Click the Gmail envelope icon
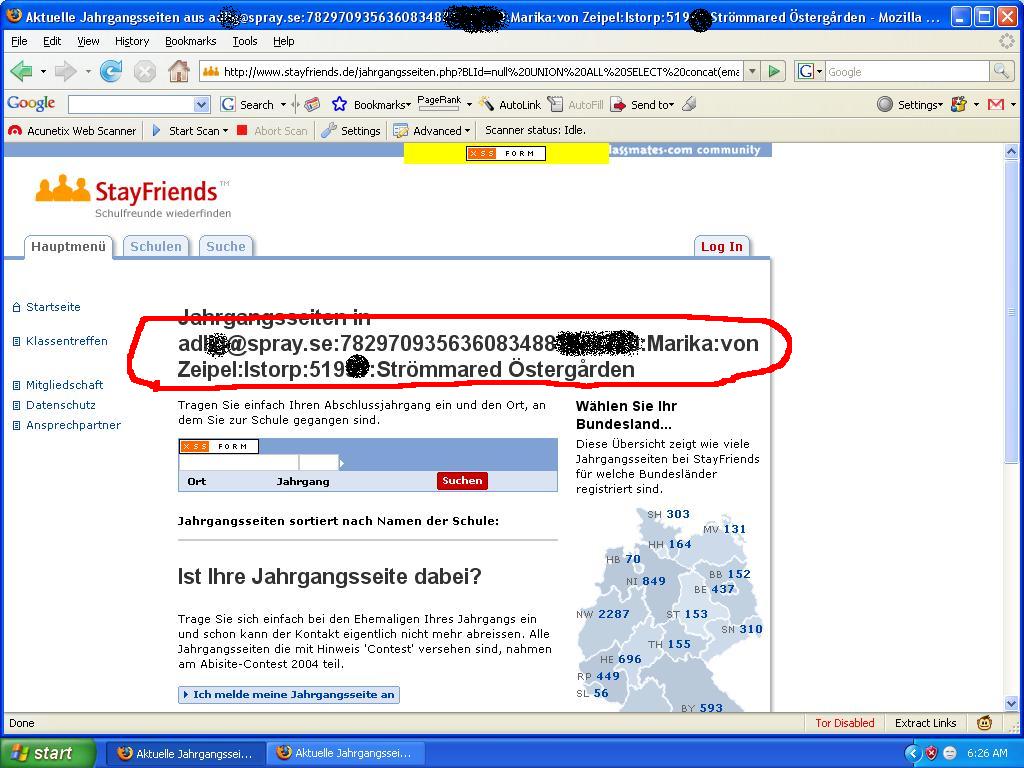The width and height of the screenshot is (1024, 768). coord(995,104)
